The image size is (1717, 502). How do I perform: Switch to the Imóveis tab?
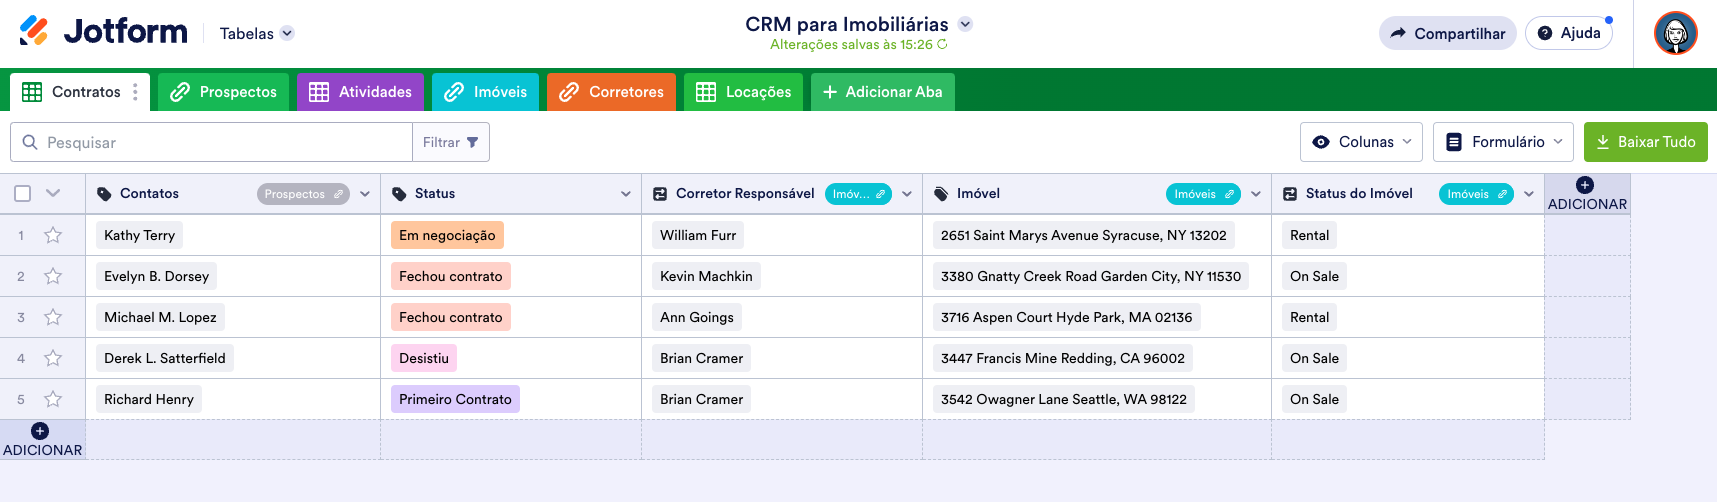(x=486, y=92)
